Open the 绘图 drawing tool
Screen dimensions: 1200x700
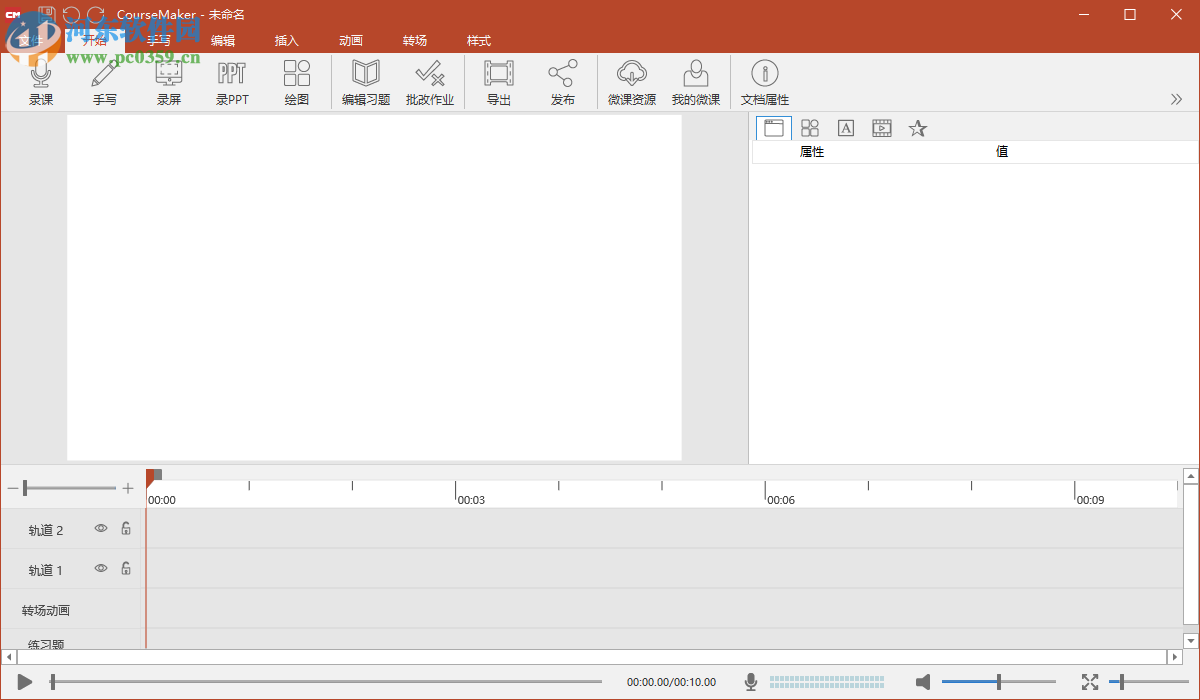(296, 80)
